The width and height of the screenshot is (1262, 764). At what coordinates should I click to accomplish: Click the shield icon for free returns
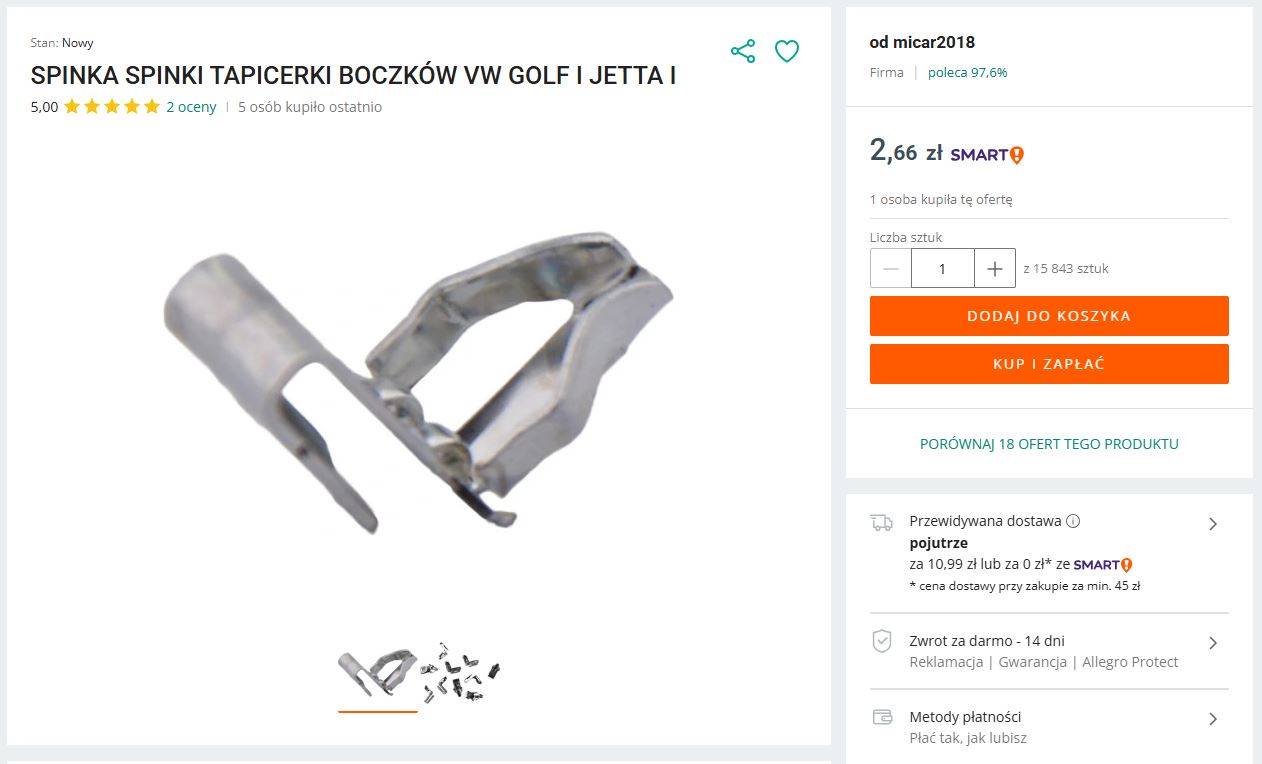(x=881, y=641)
